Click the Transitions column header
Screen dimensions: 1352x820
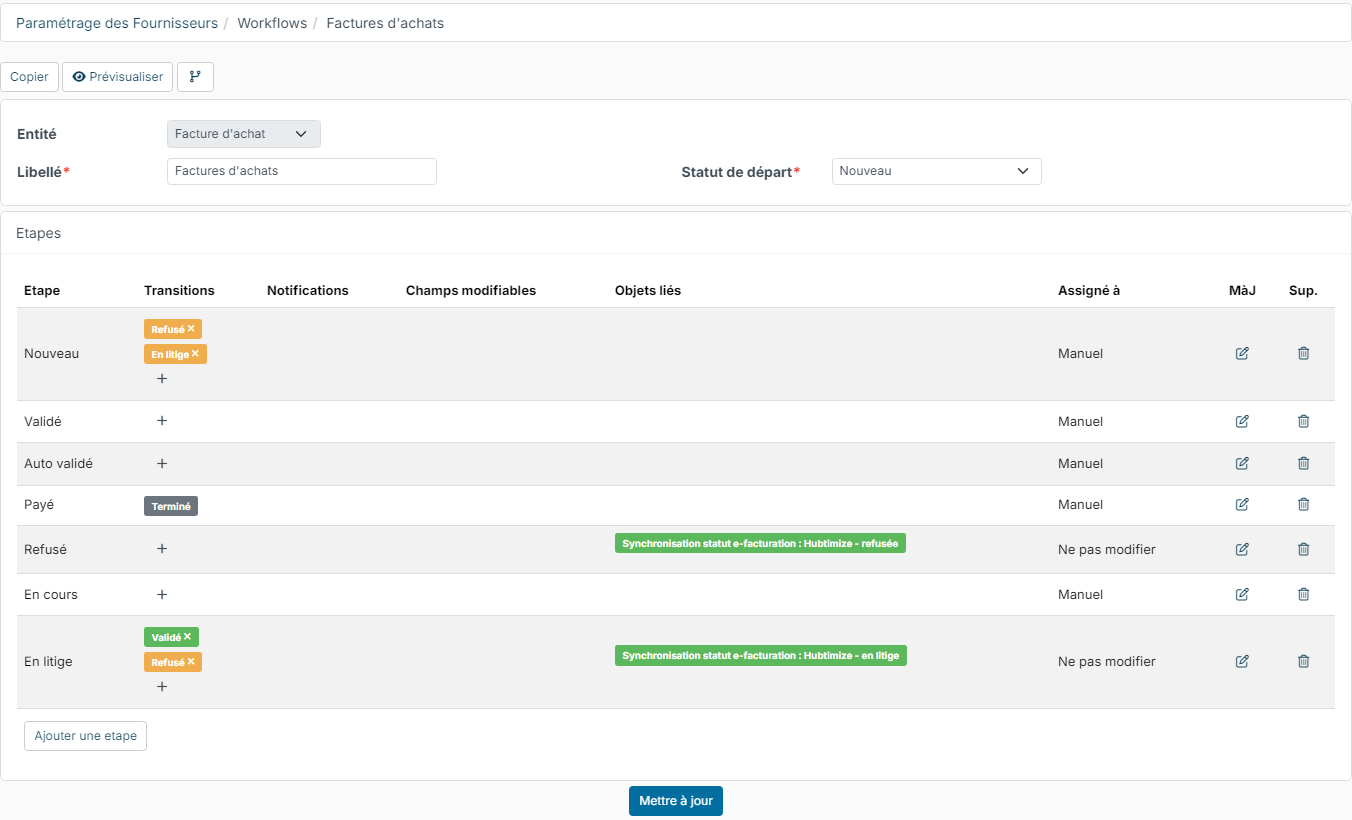pos(179,291)
